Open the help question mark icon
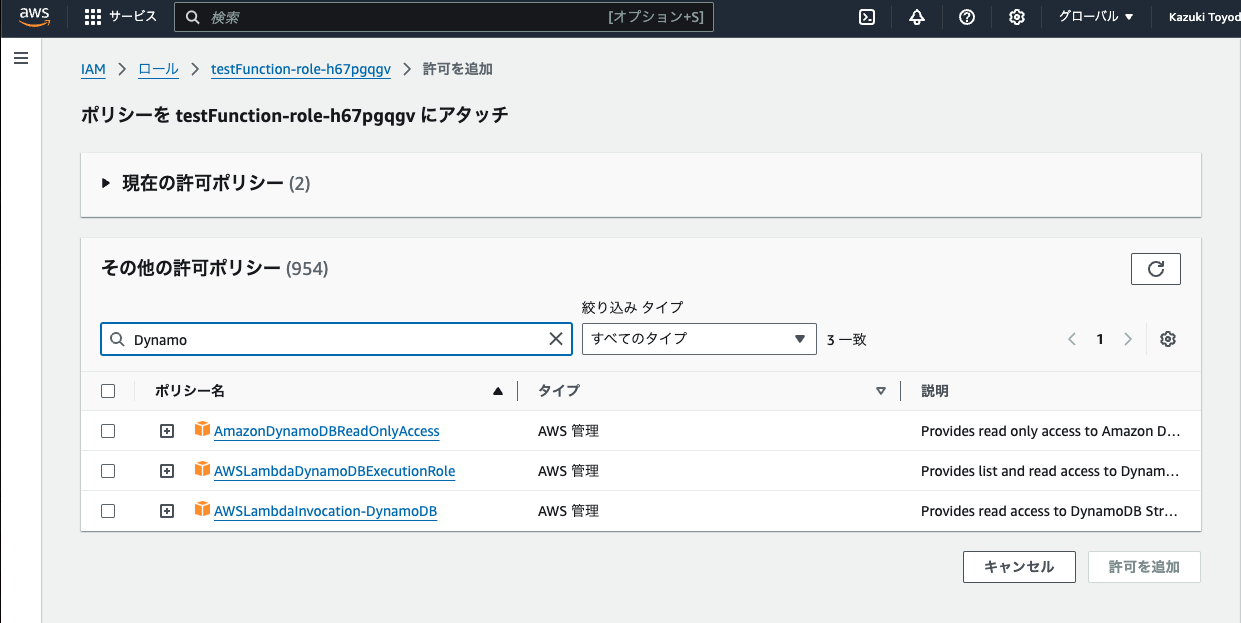1241x623 pixels. tap(967, 17)
